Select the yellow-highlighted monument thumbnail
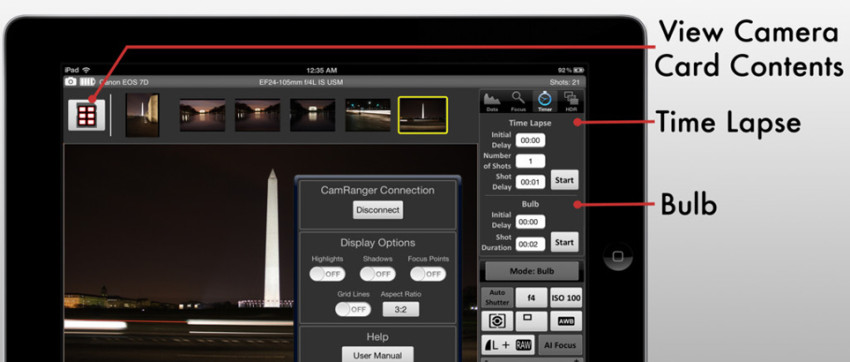The height and width of the screenshot is (362, 850). 423,115
